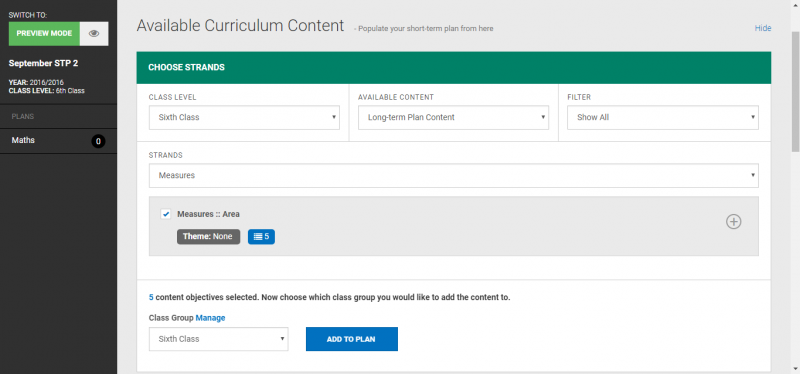Screen dimensions: 800x374
Task: Click the September STP 2 title
Action: tap(43, 63)
